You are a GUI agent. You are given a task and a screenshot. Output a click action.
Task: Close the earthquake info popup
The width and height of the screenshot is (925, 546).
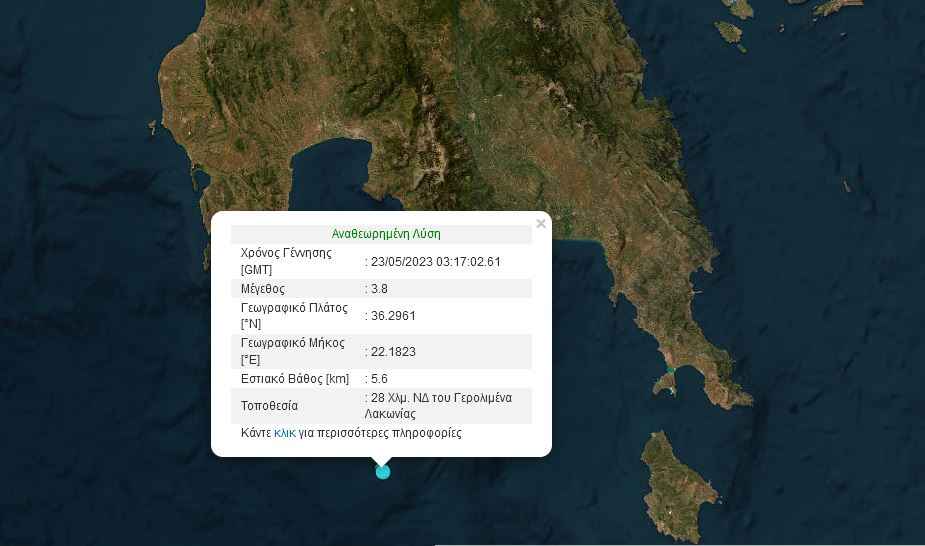point(541,224)
